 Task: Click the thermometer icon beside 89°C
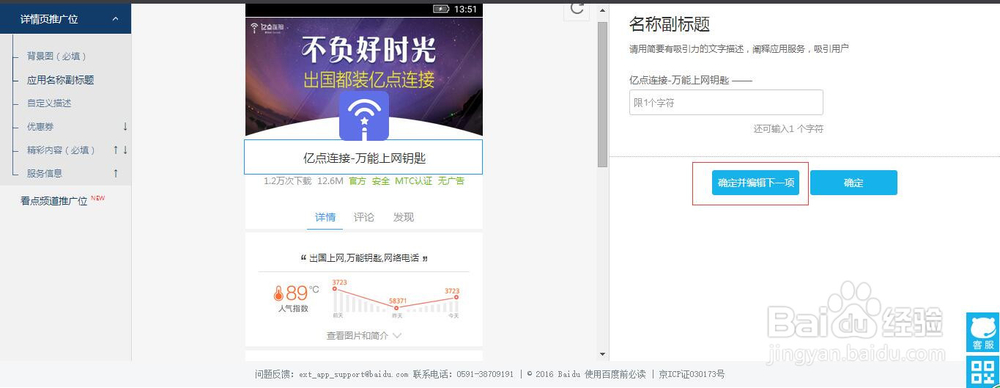click(x=278, y=294)
